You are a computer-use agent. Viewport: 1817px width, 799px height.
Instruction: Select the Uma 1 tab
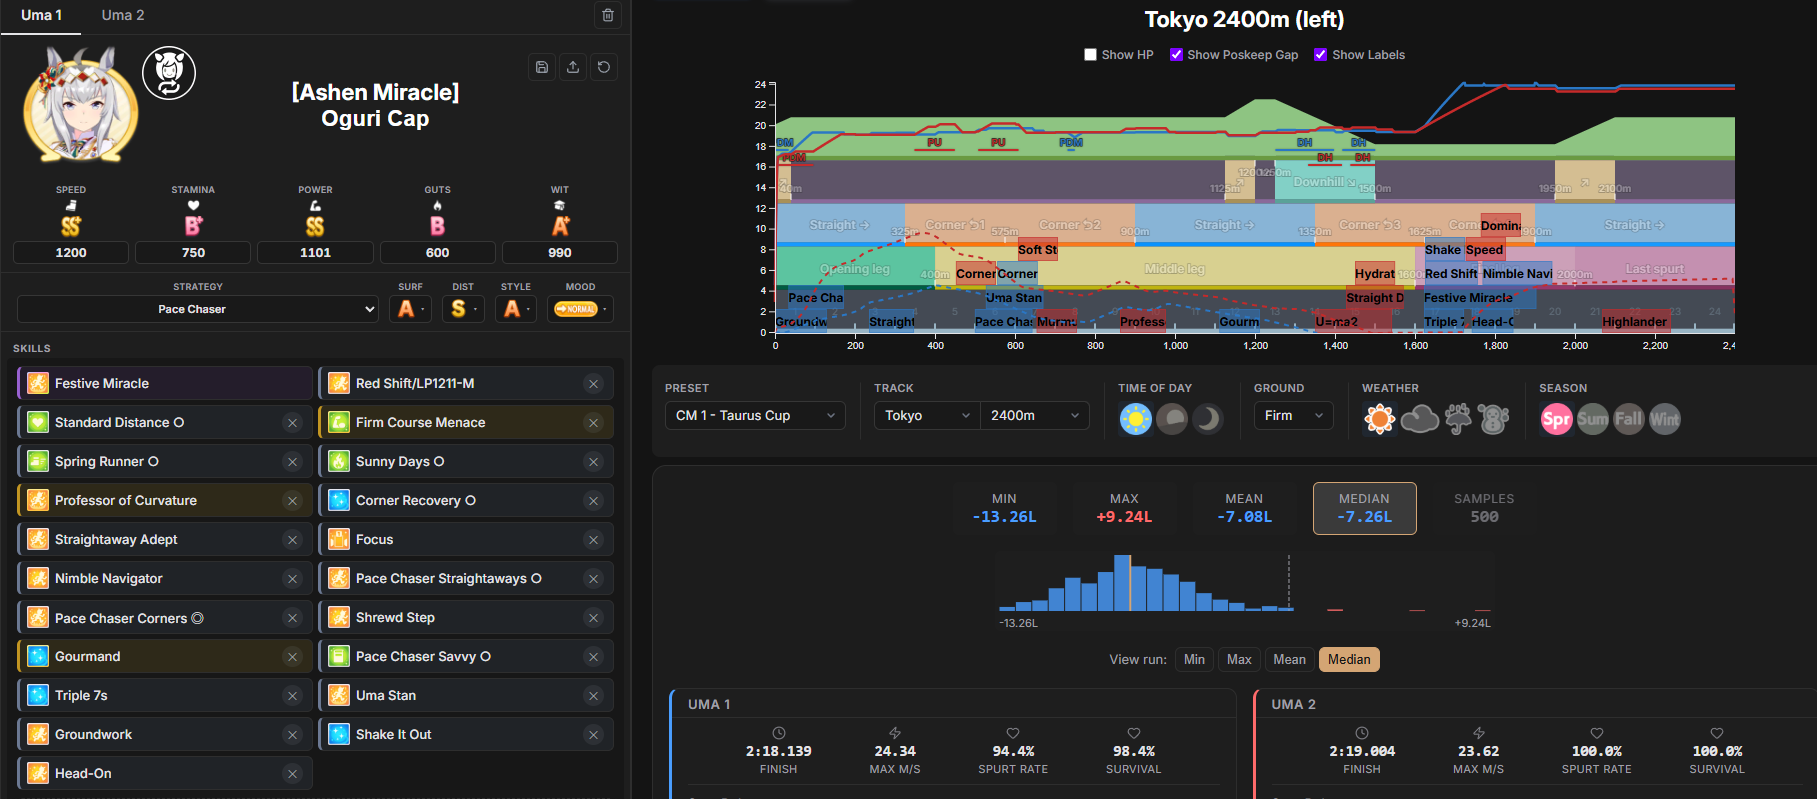[x=41, y=15]
